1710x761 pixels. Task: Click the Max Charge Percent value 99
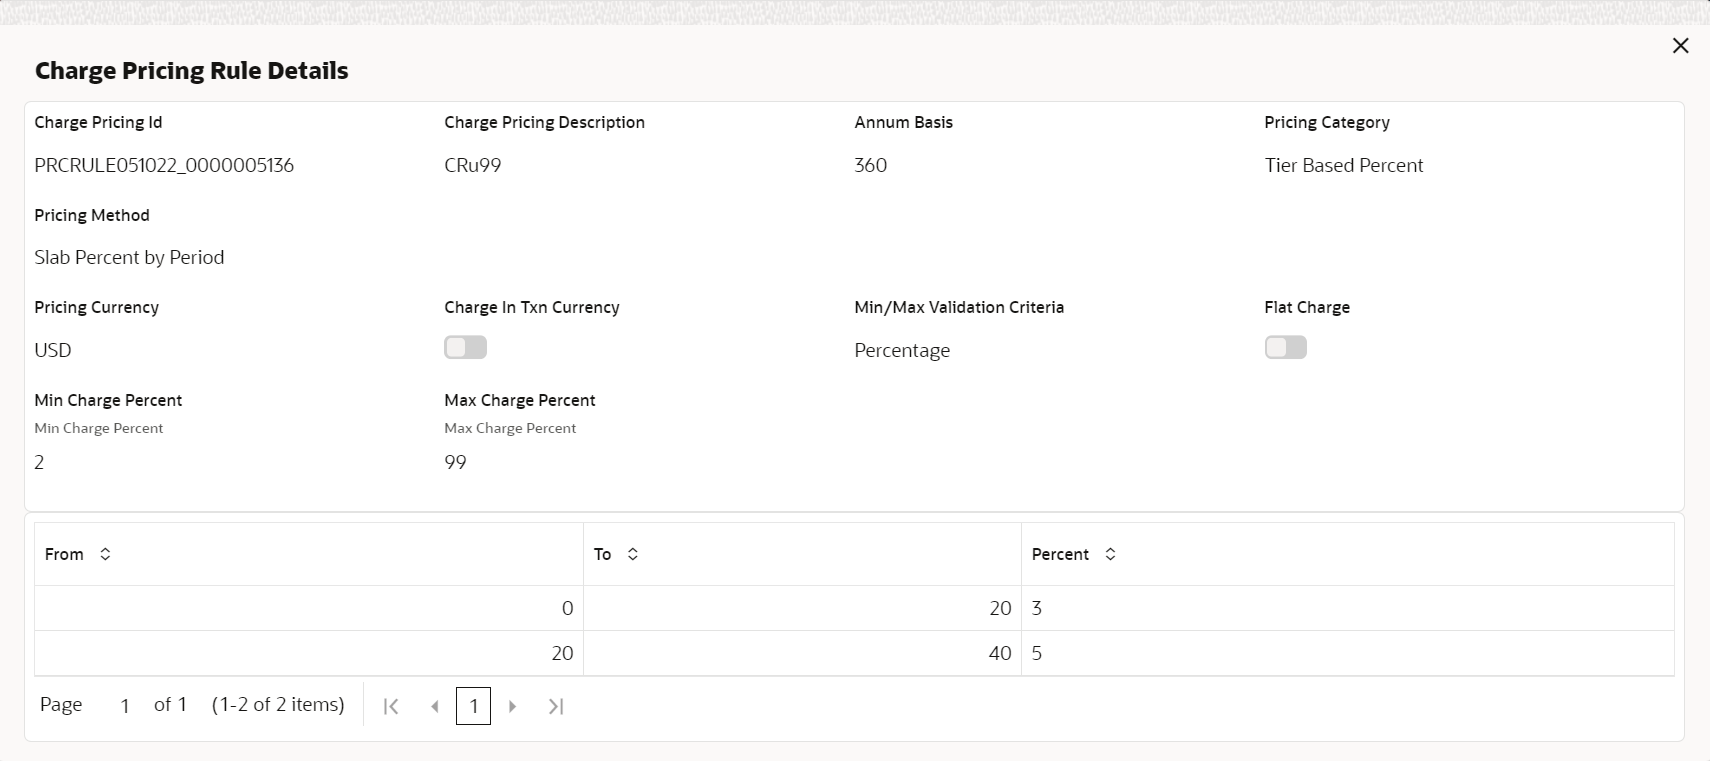coord(455,462)
